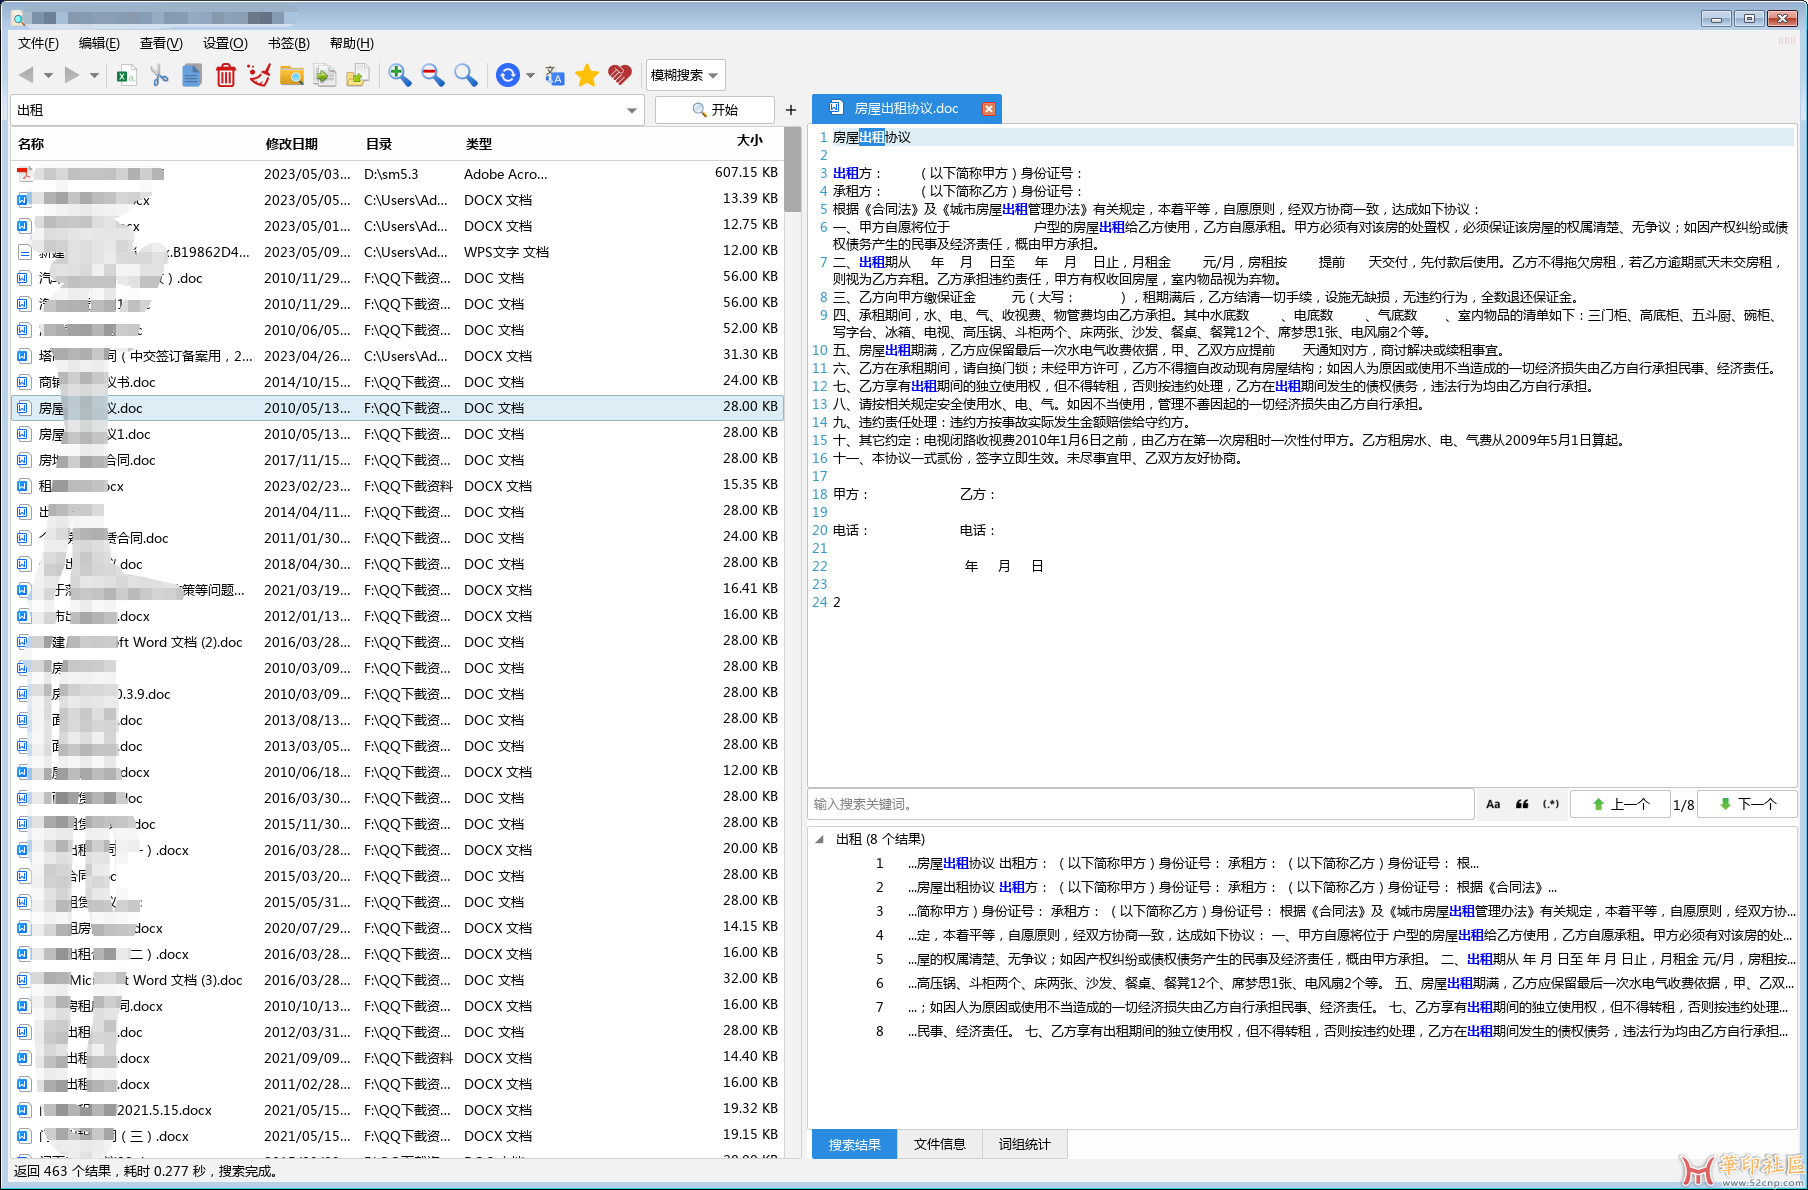The width and height of the screenshot is (1808, 1190).
Task: Click the scissors cut icon
Action: pyautogui.click(x=159, y=75)
